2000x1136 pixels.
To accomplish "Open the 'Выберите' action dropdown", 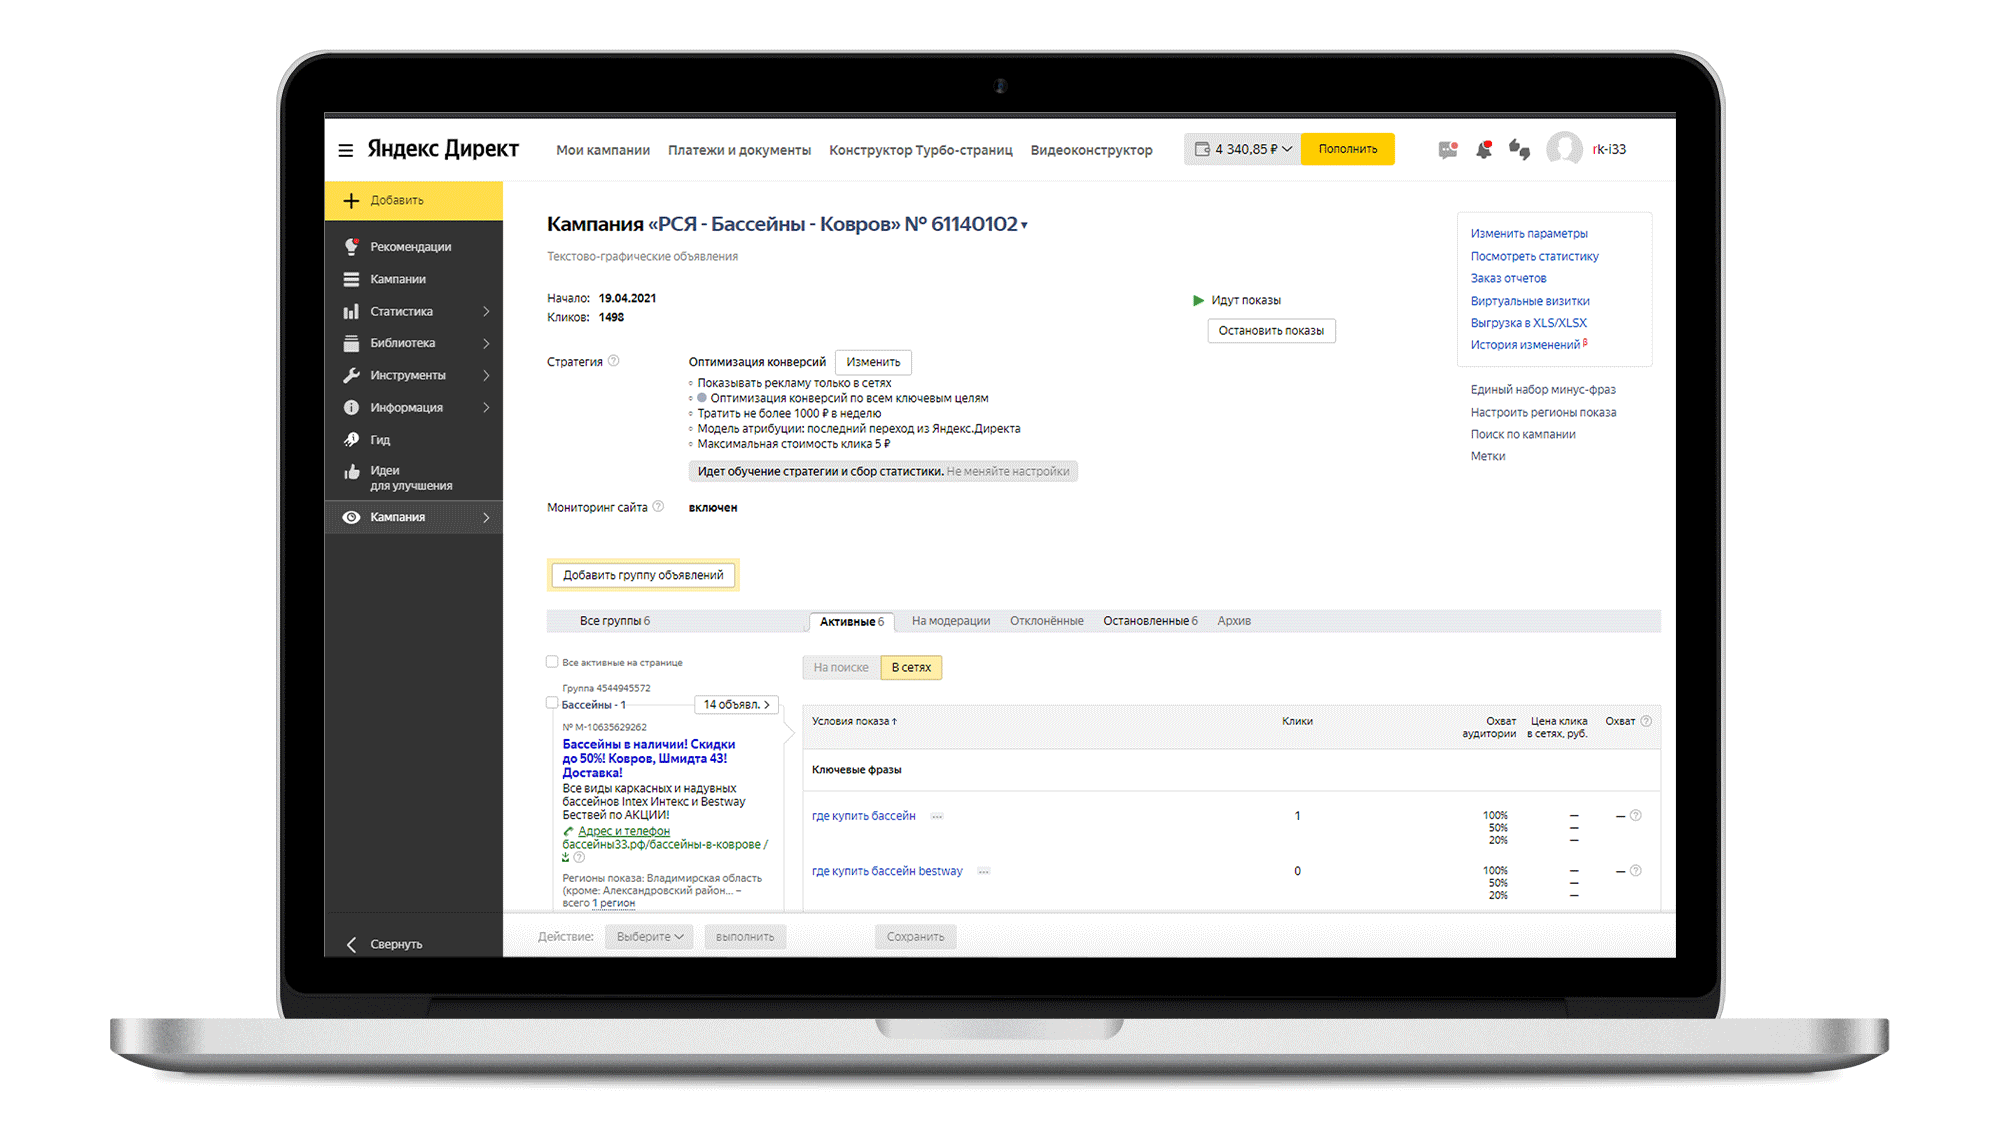I will click(650, 936).
